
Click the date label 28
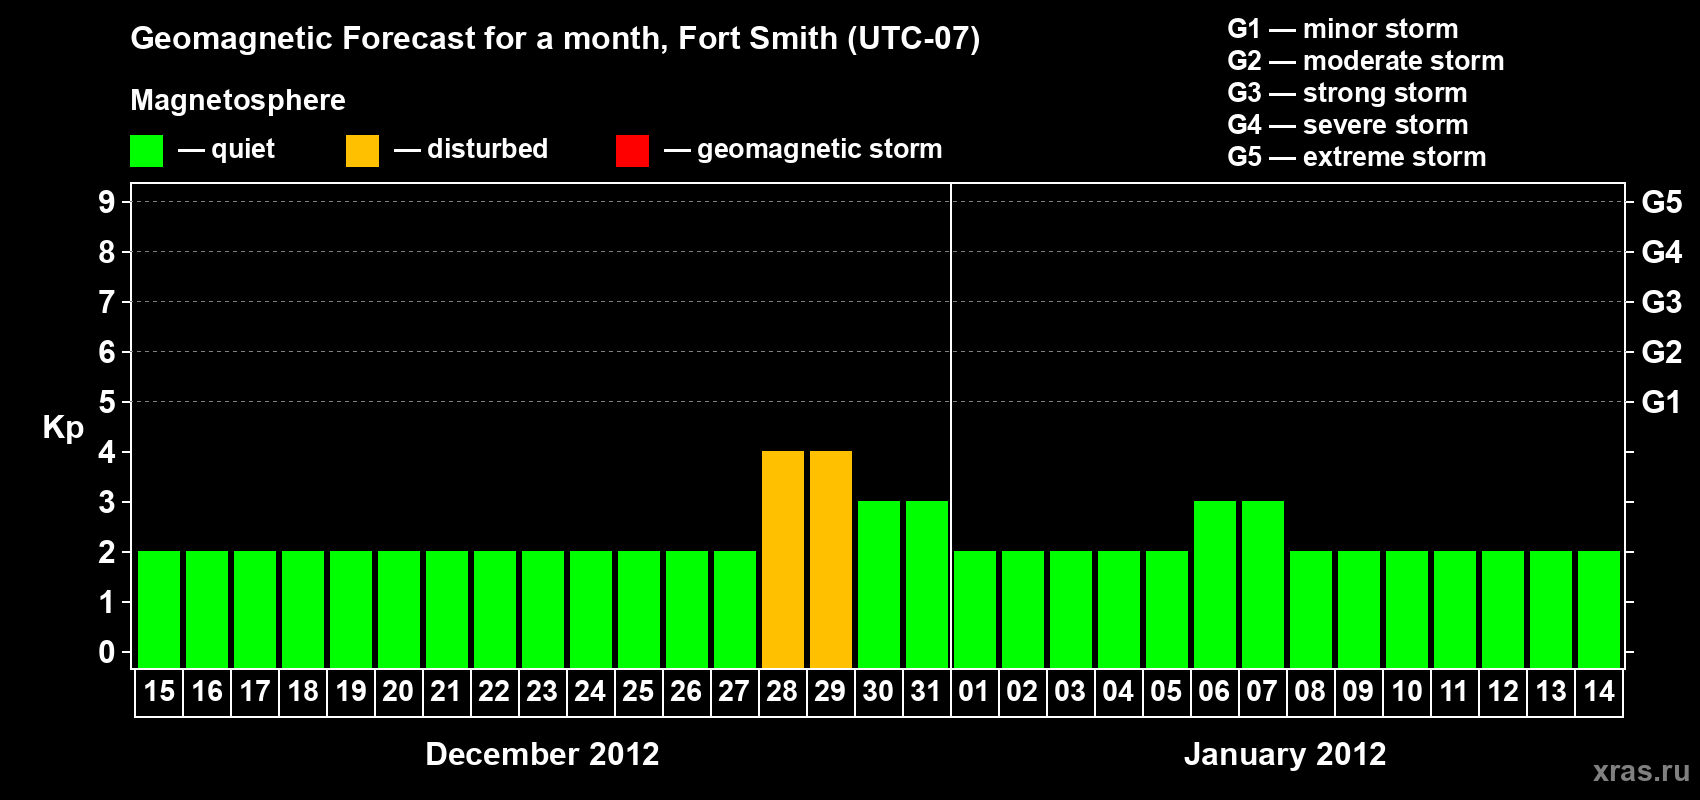point(782,691)
